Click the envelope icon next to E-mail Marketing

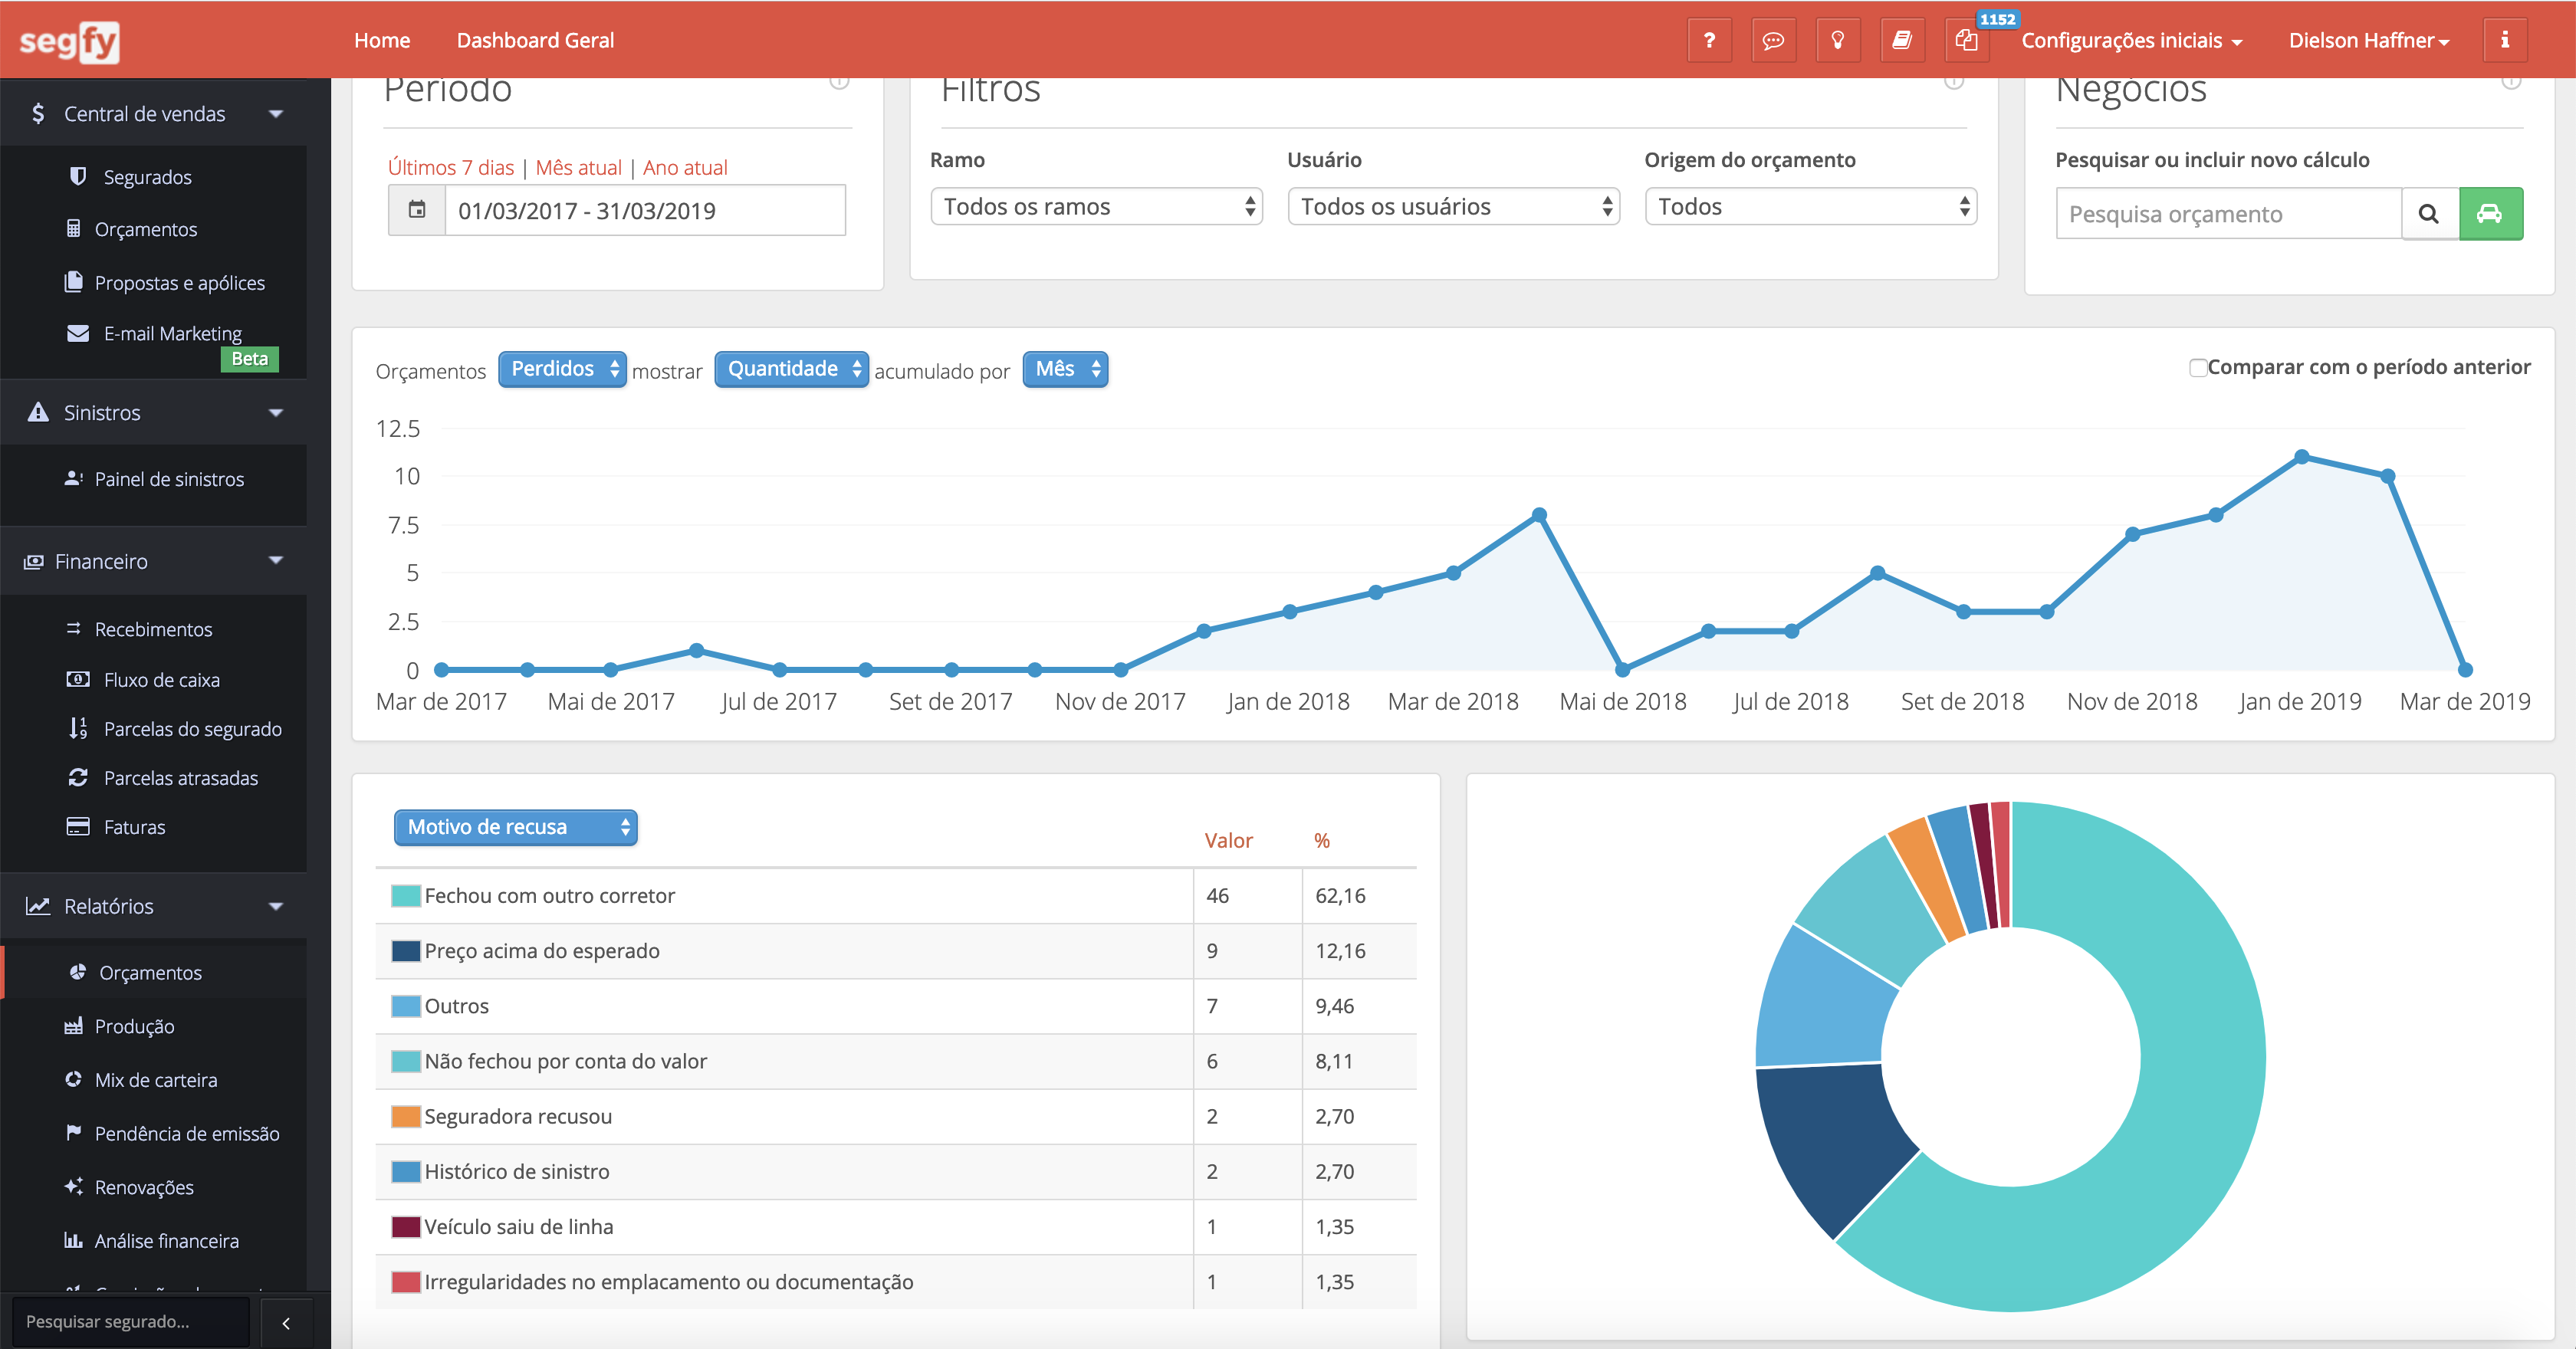click(x=78, y=333)
